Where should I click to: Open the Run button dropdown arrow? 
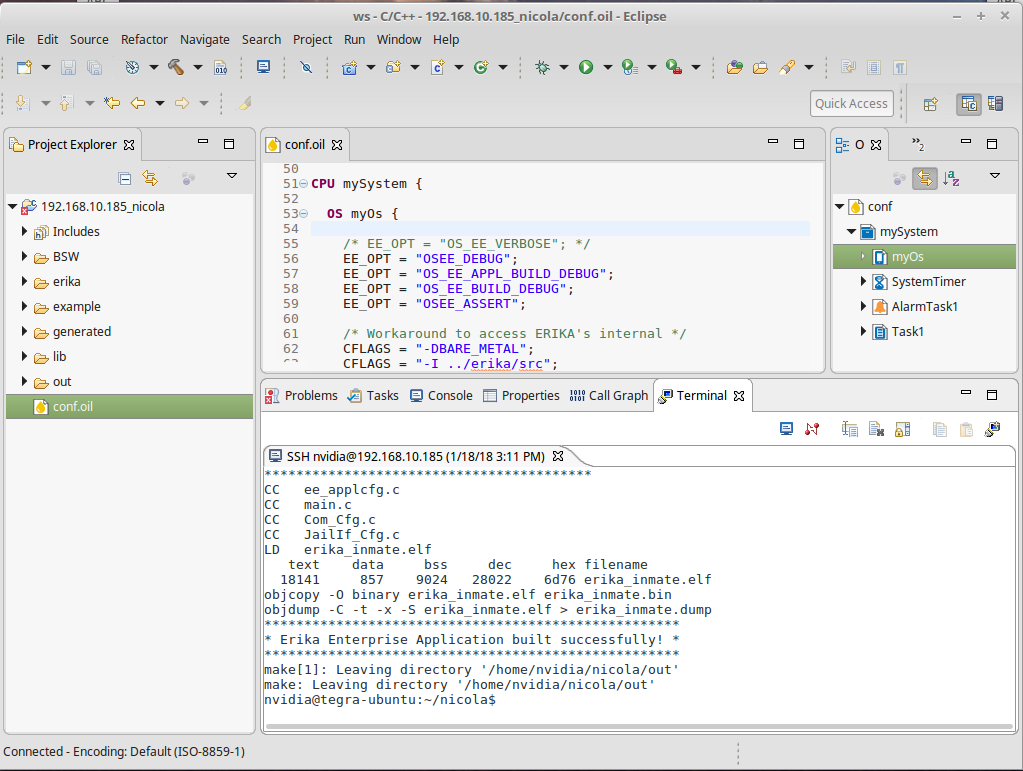click(x=607, y=67)
